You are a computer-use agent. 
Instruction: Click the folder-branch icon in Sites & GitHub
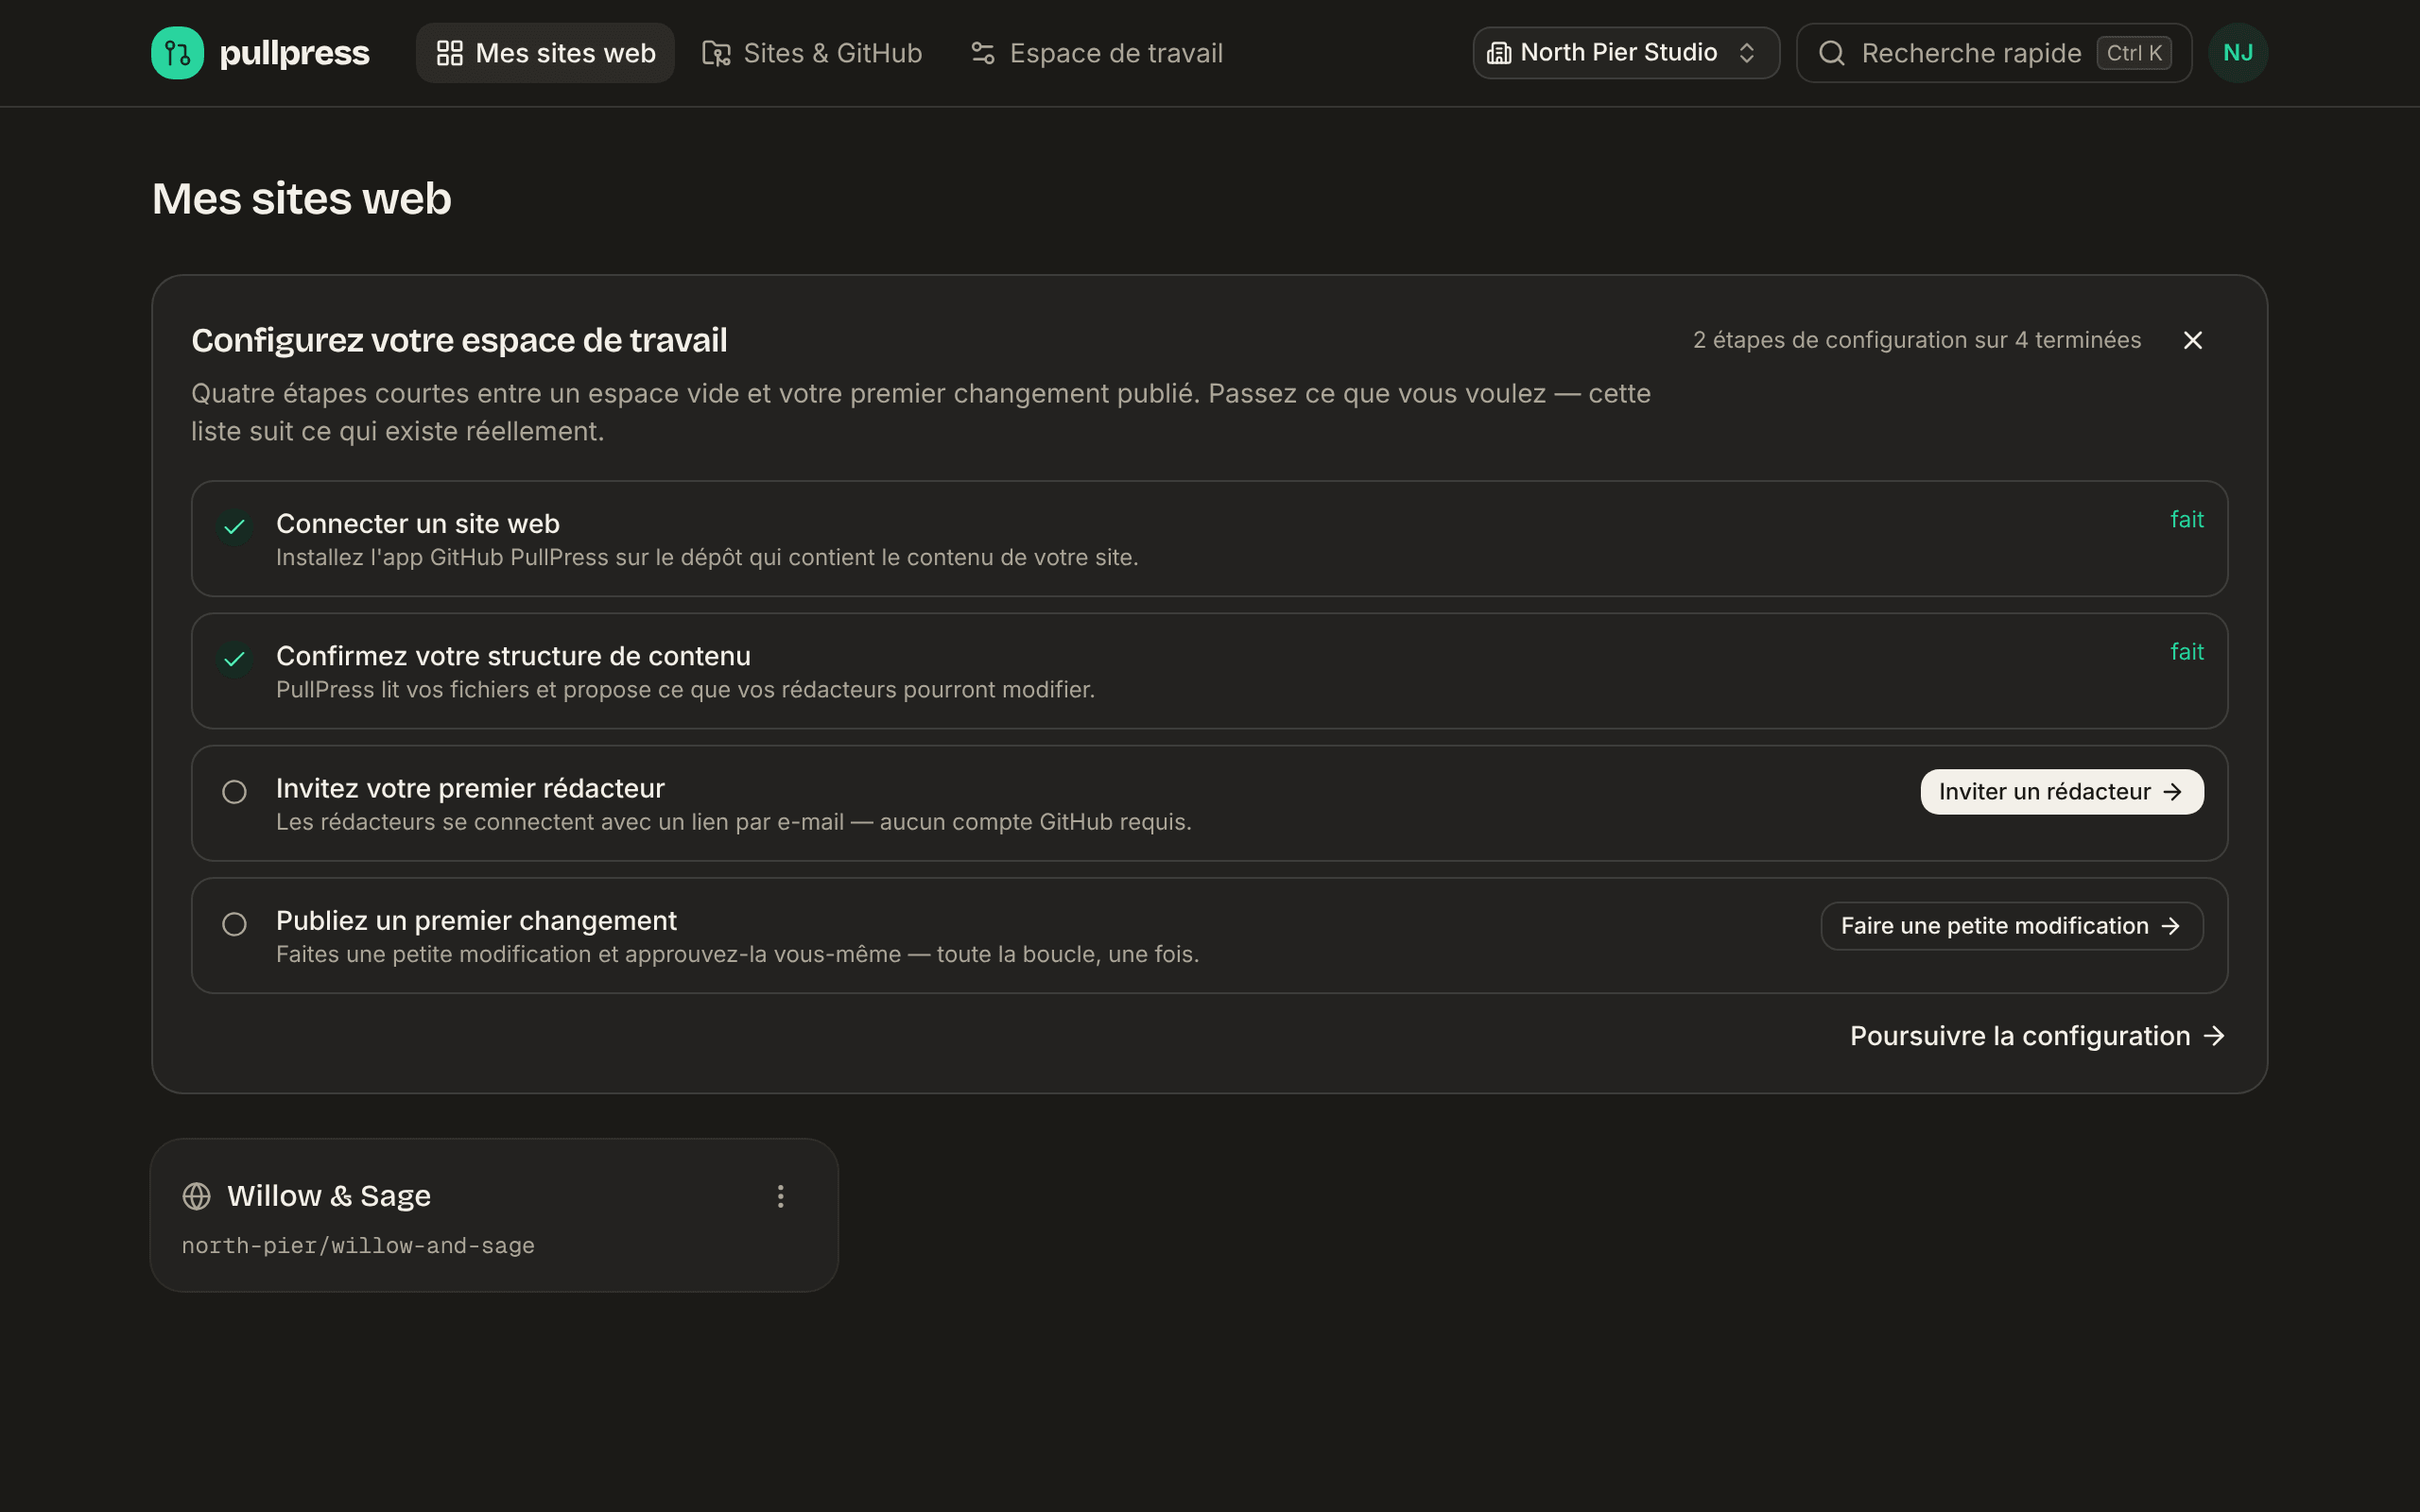tap(717, 53)
